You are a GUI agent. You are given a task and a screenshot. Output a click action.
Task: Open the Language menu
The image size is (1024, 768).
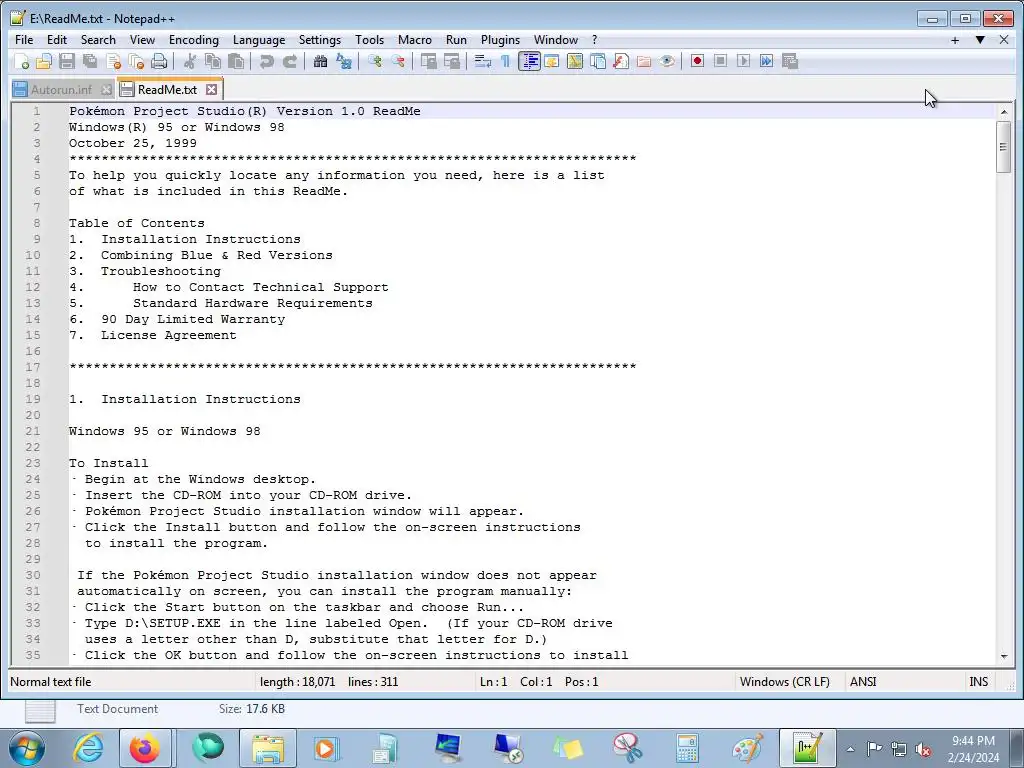pyautogui.click(x=259, y=40)
